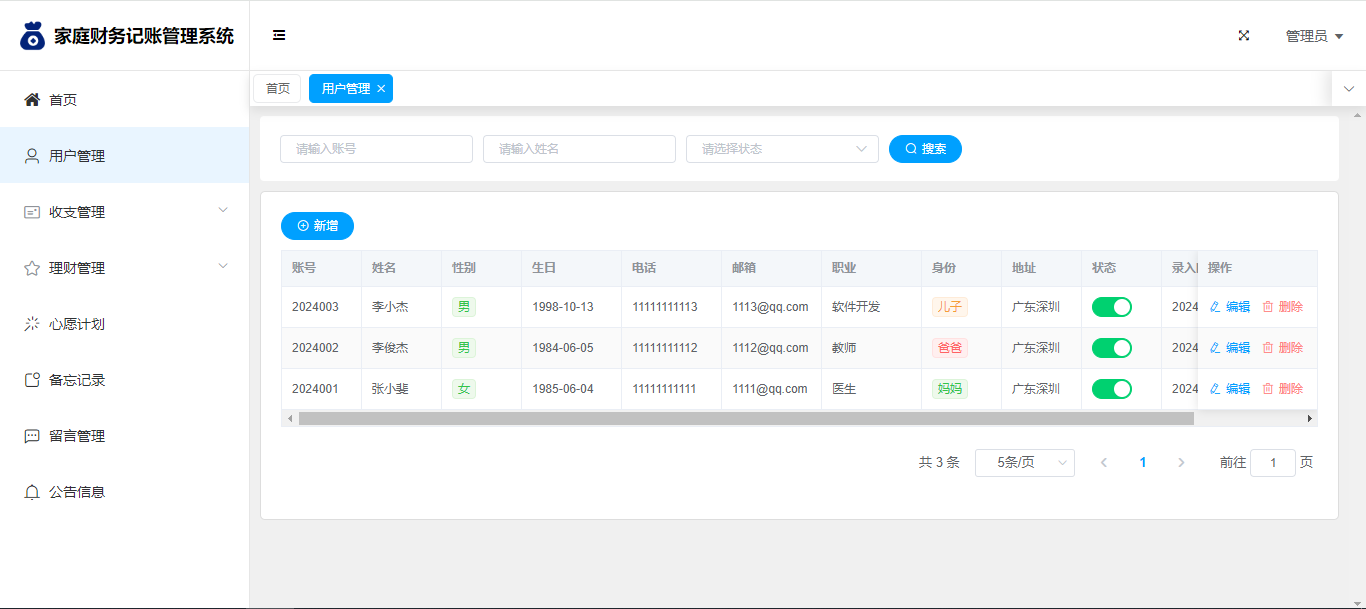Click the 搜索 search button
Image resolution: width=1366 pixels, height=609 pixels.
click(925, 149)
